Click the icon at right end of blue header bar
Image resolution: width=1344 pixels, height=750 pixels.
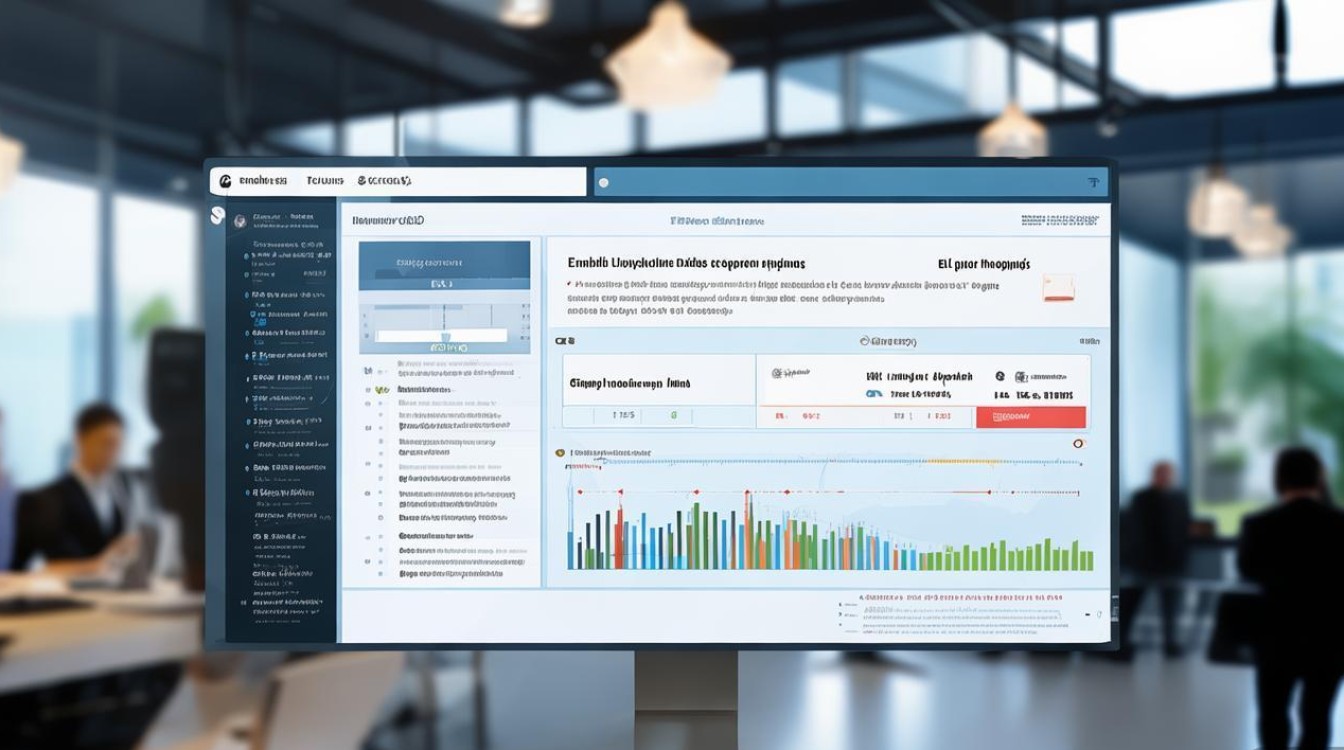pos(1093,182)
